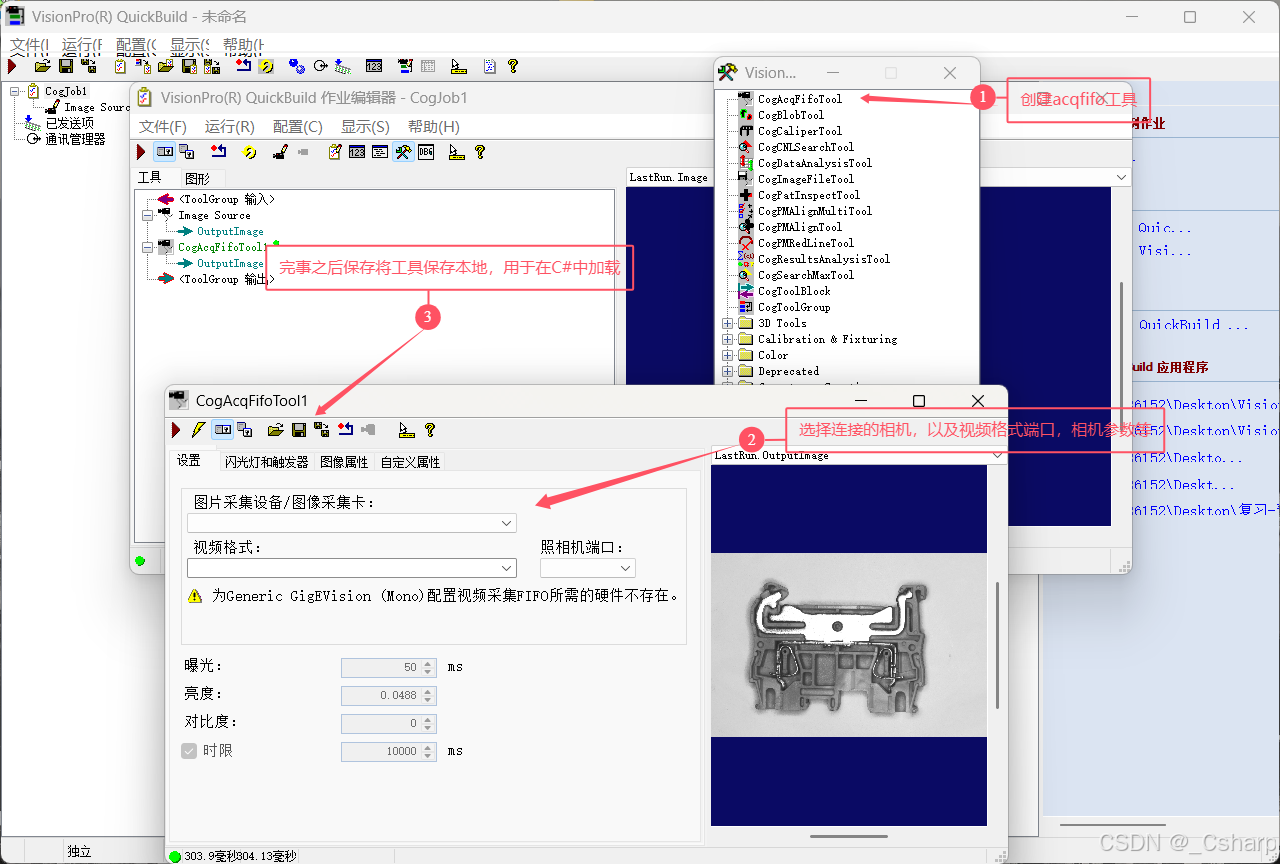
Task: Expand the Calibration & Fixturing folder
Action: [727, 339]
